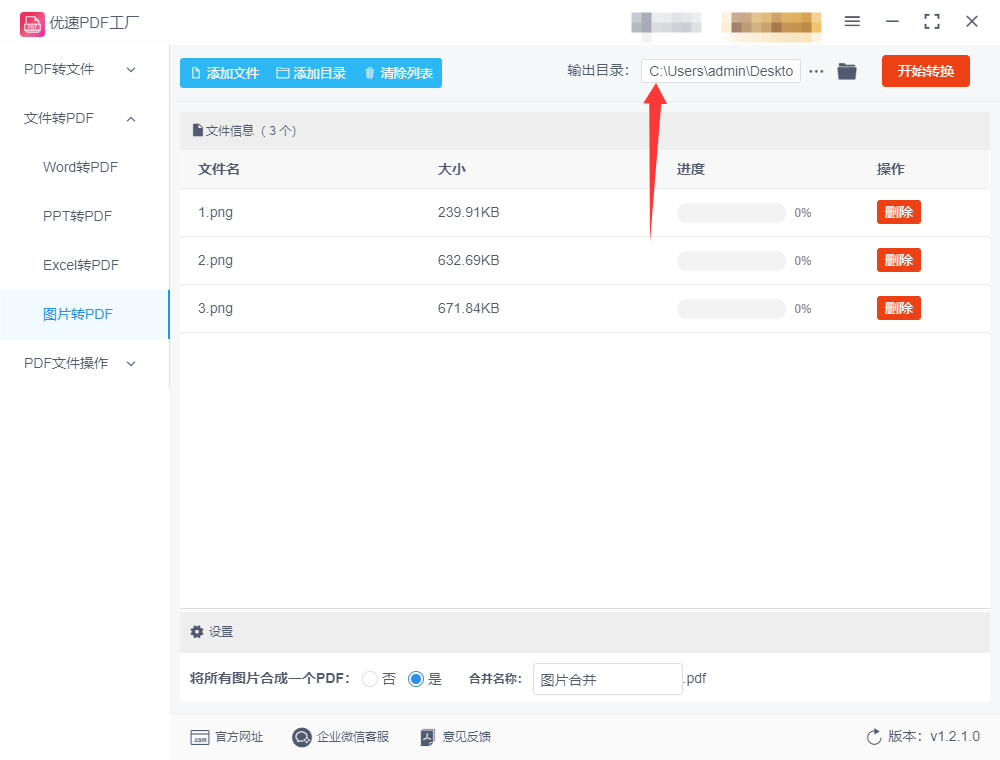Screen dimensions: 1000x760
Task: Click the 文件名 column header
Action: pyautogui.click(x=219, y=169)
